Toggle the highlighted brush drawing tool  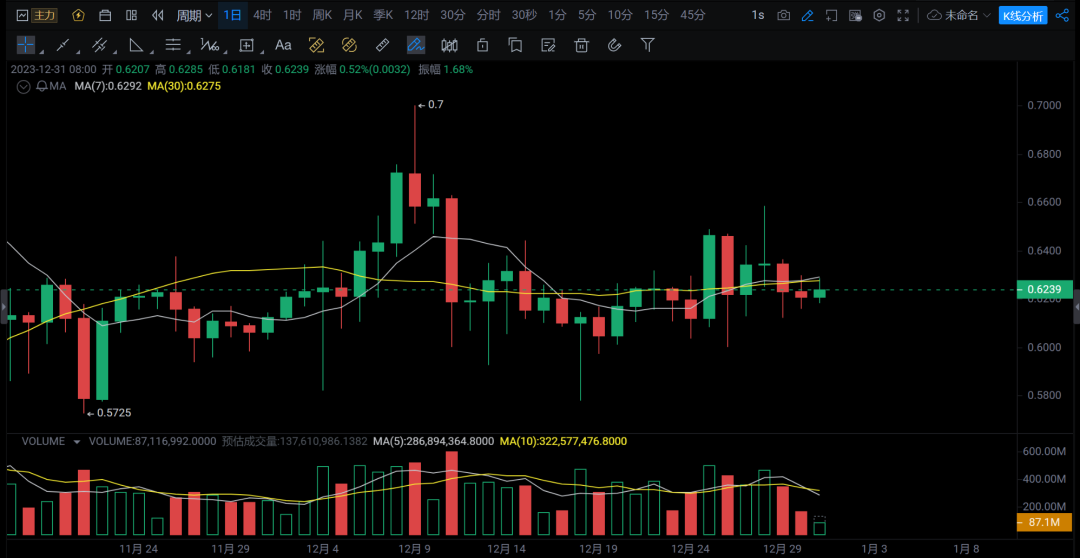click(x=415, y=45)
